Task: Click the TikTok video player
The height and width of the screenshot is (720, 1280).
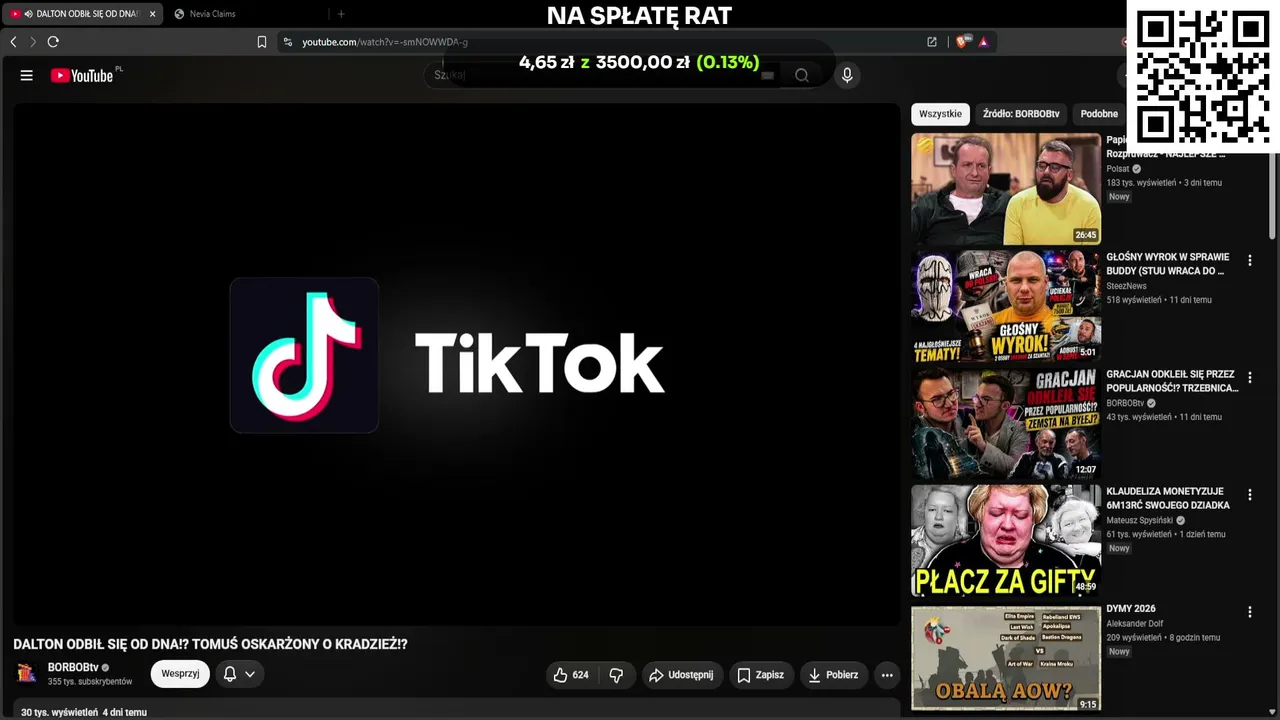Action: coord(457,365)
